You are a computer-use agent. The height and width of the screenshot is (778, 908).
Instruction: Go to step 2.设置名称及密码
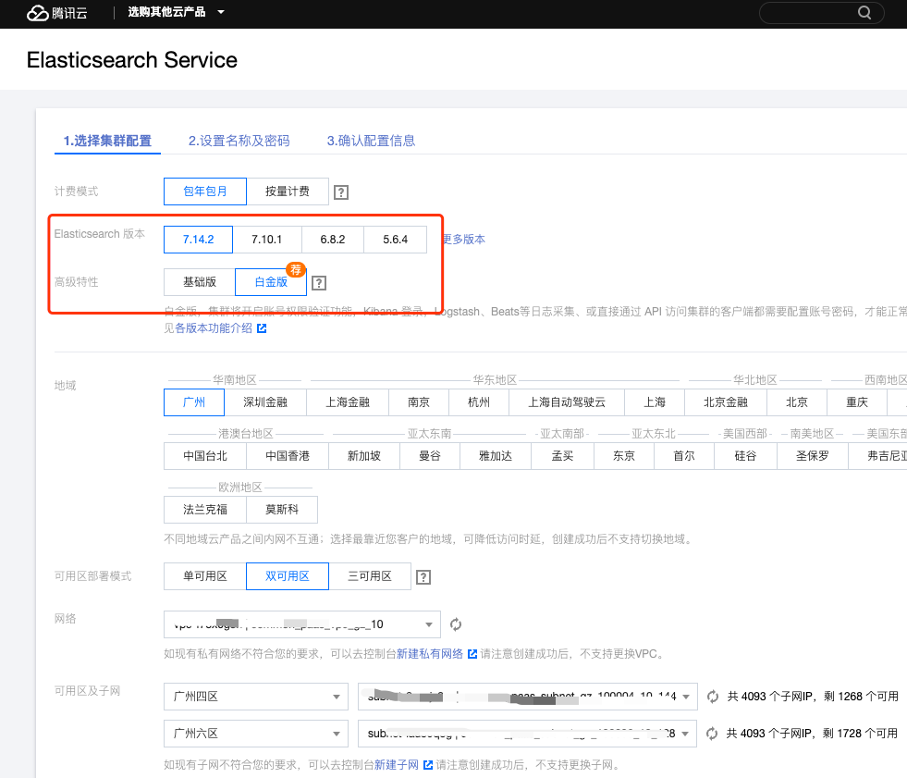point(240,141)
